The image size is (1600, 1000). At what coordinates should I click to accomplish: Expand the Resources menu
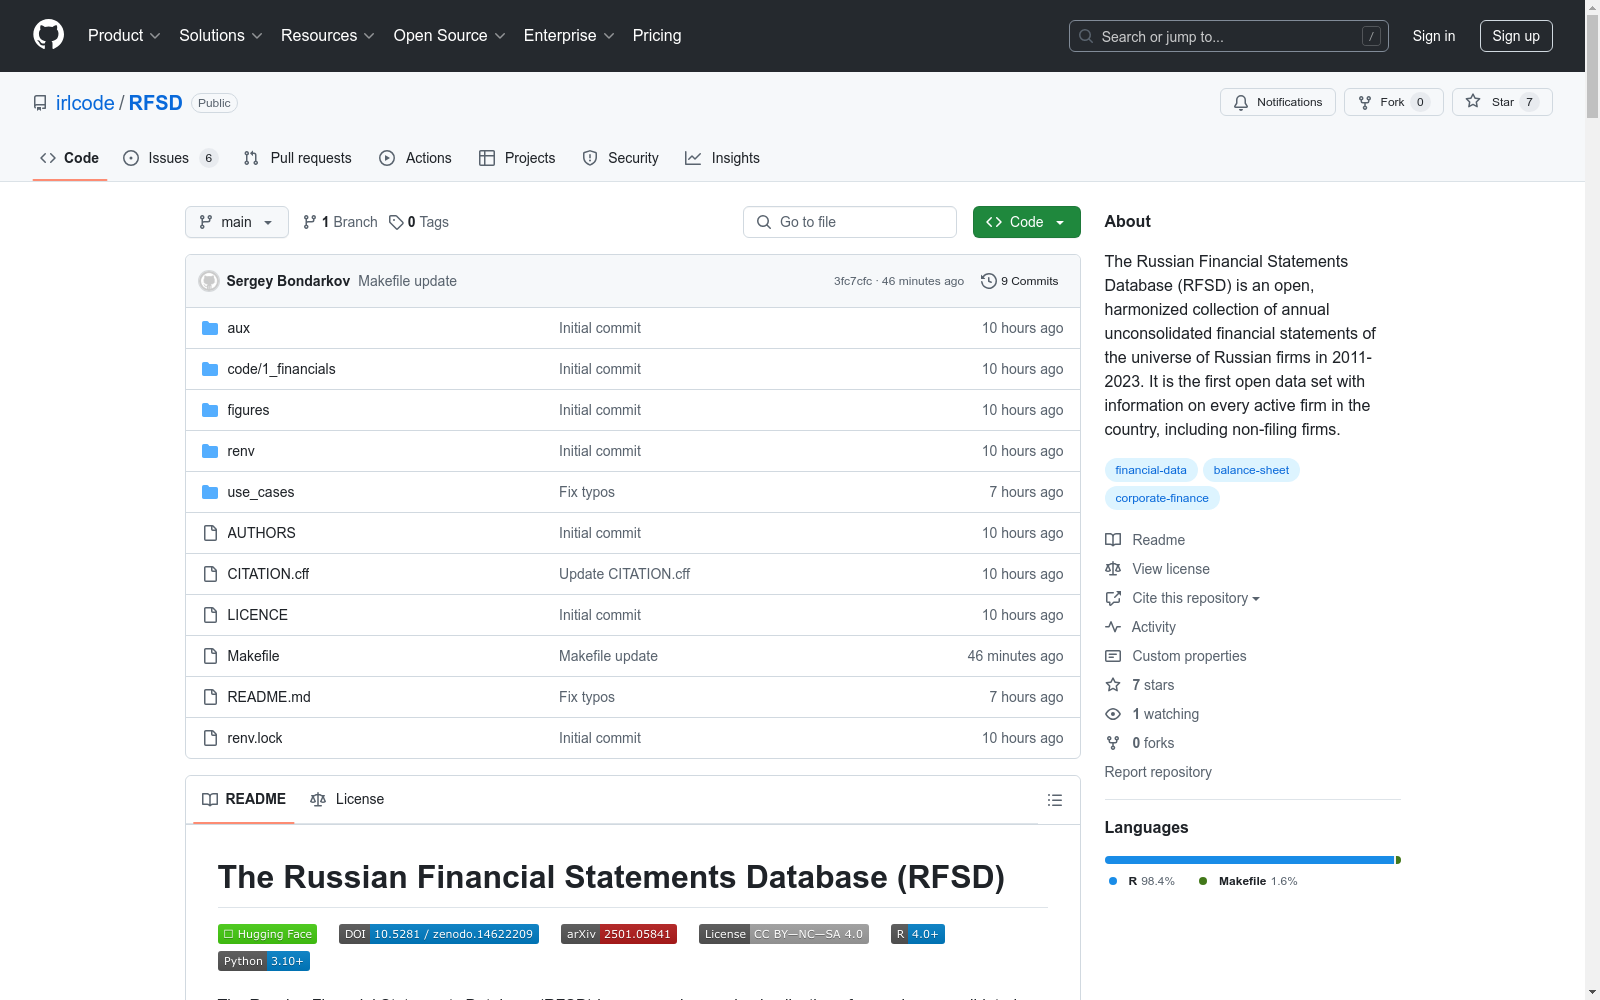coord(328,35)
